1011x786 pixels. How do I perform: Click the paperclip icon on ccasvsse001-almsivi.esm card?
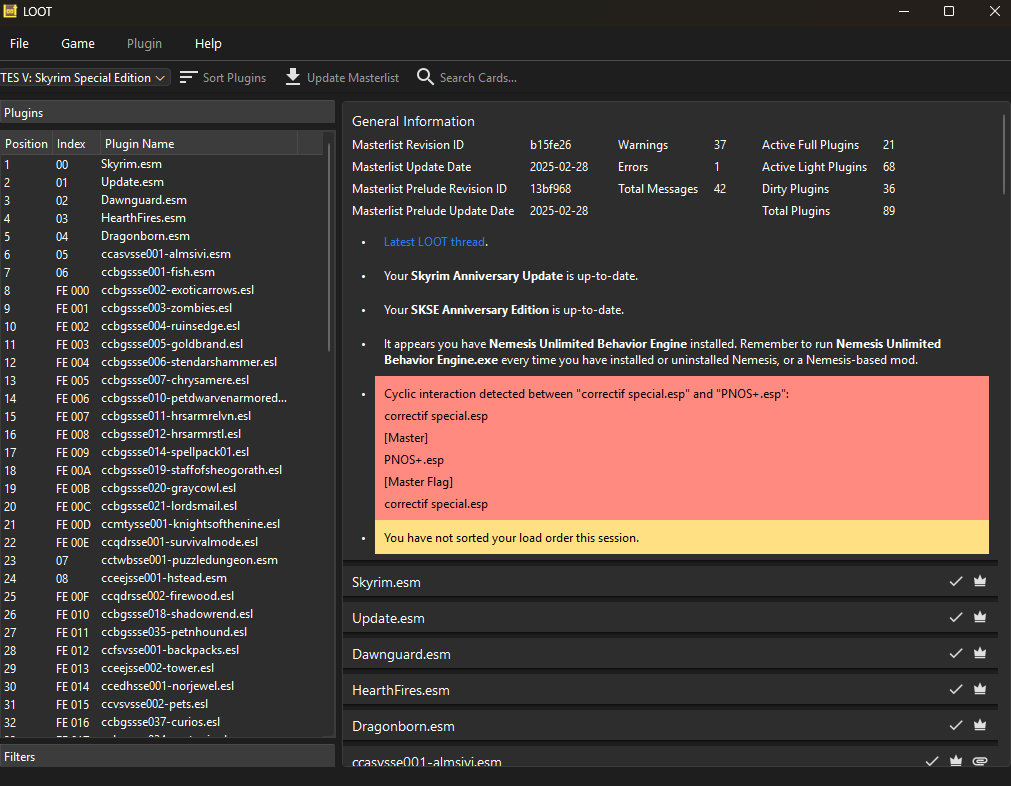click(980, 761)
